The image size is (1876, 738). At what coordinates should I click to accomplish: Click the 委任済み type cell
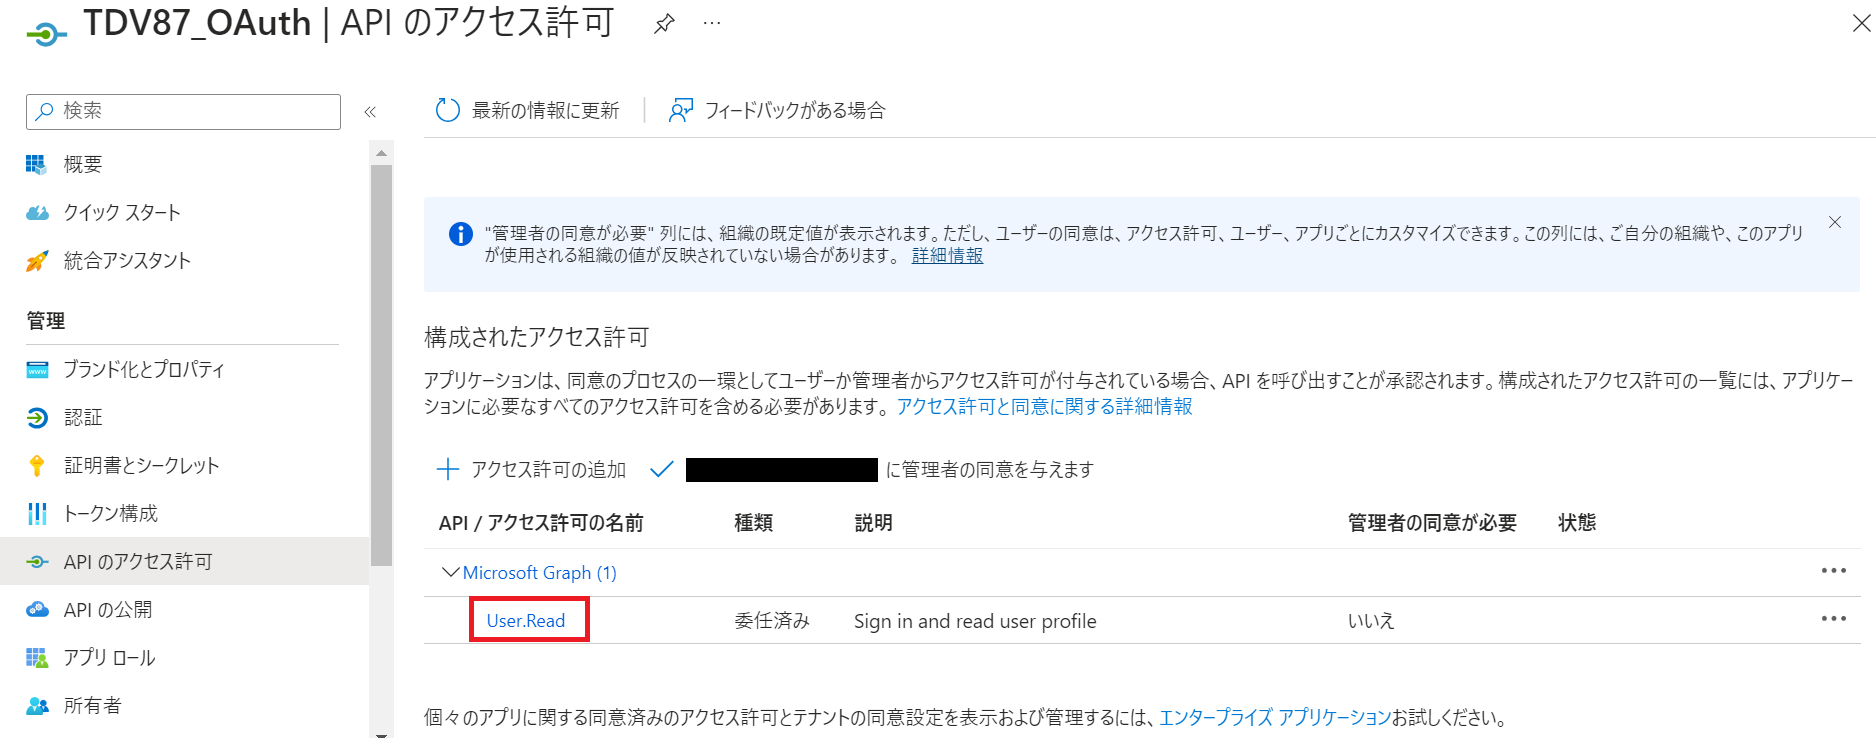pos(772,621)
